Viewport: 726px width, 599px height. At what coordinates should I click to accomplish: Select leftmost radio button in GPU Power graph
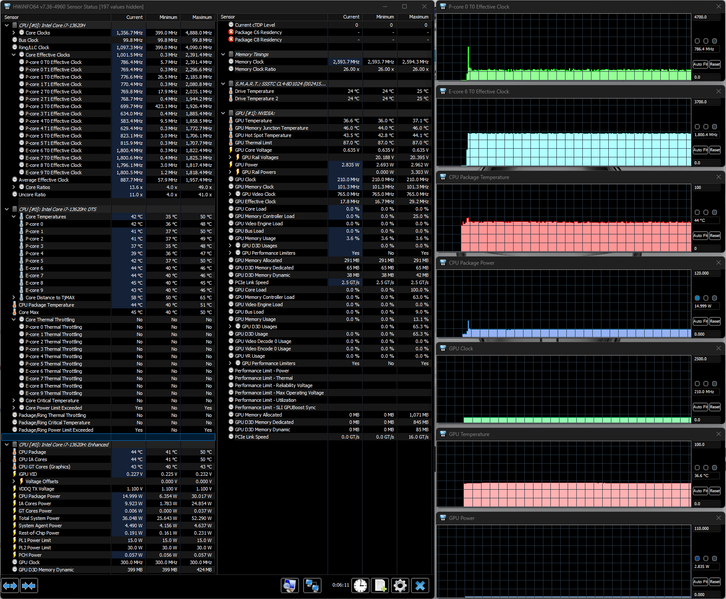697,558
